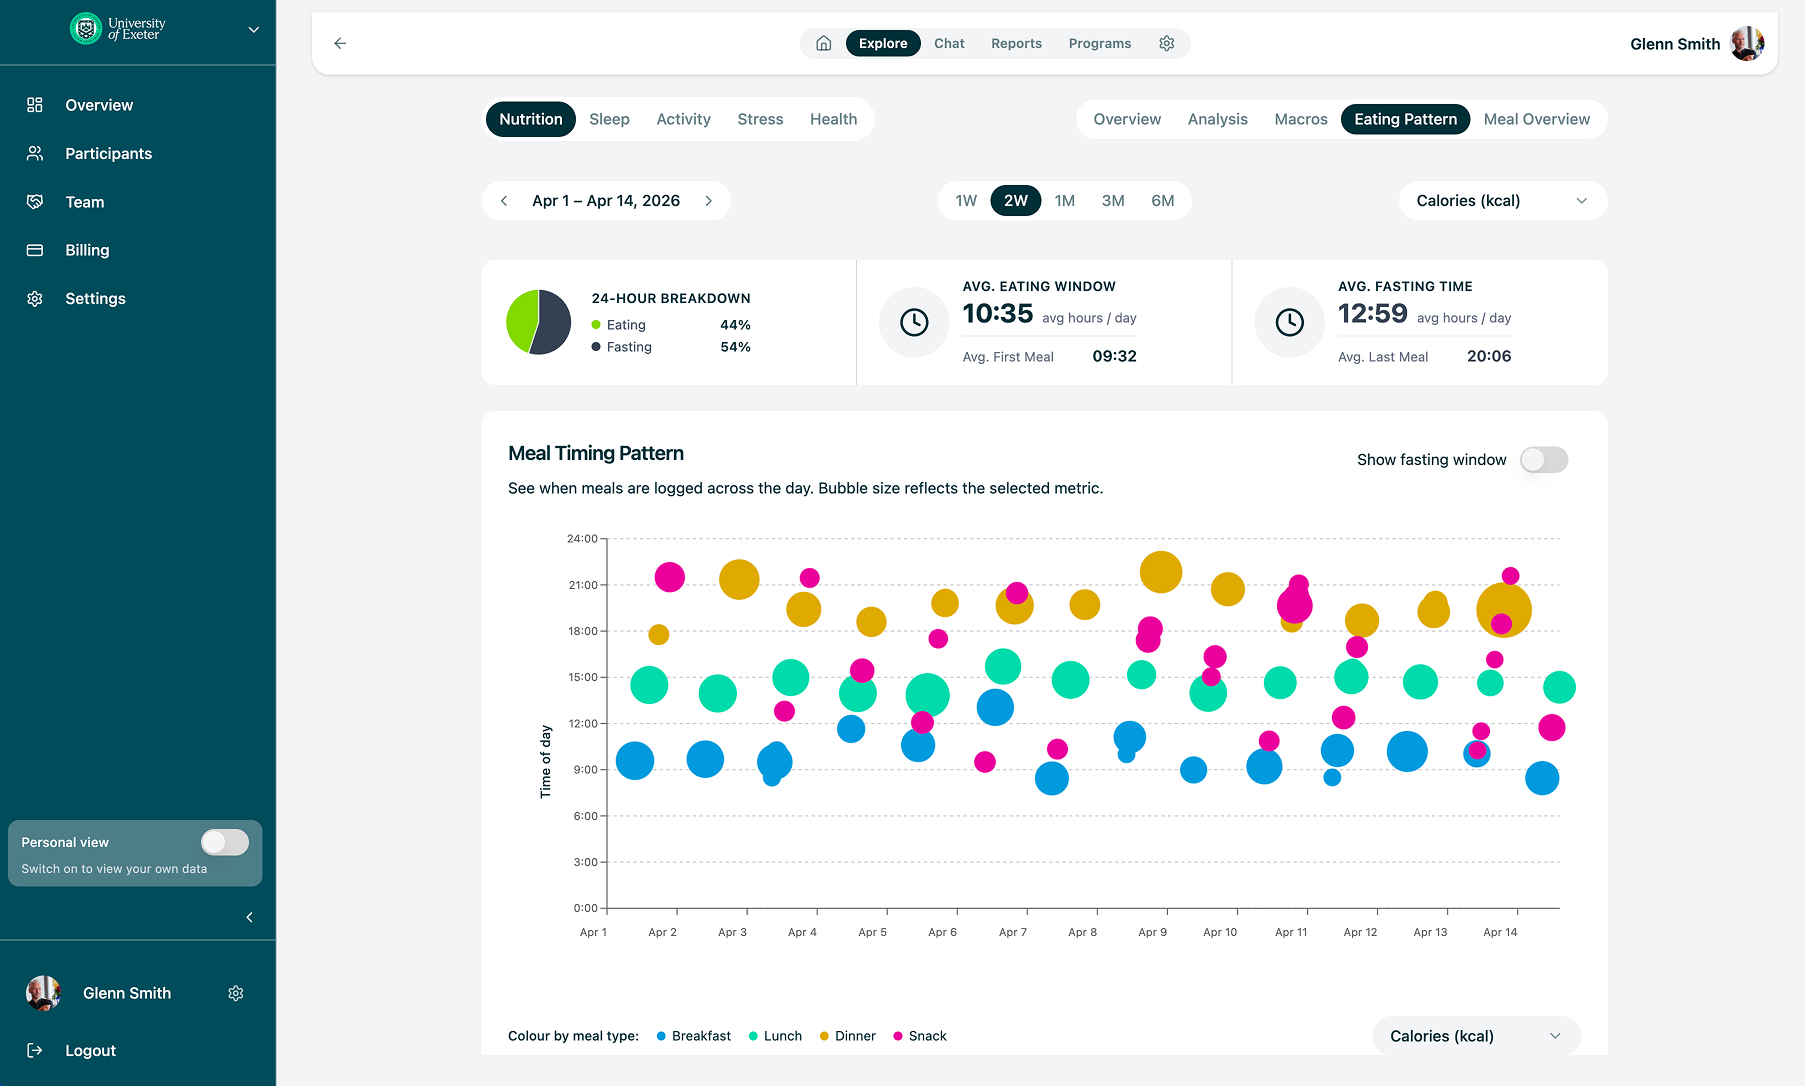Open the Calories (kcal) dropdown below chart
This screenshot has height=1086, width=1805.
(1476, 1036)
